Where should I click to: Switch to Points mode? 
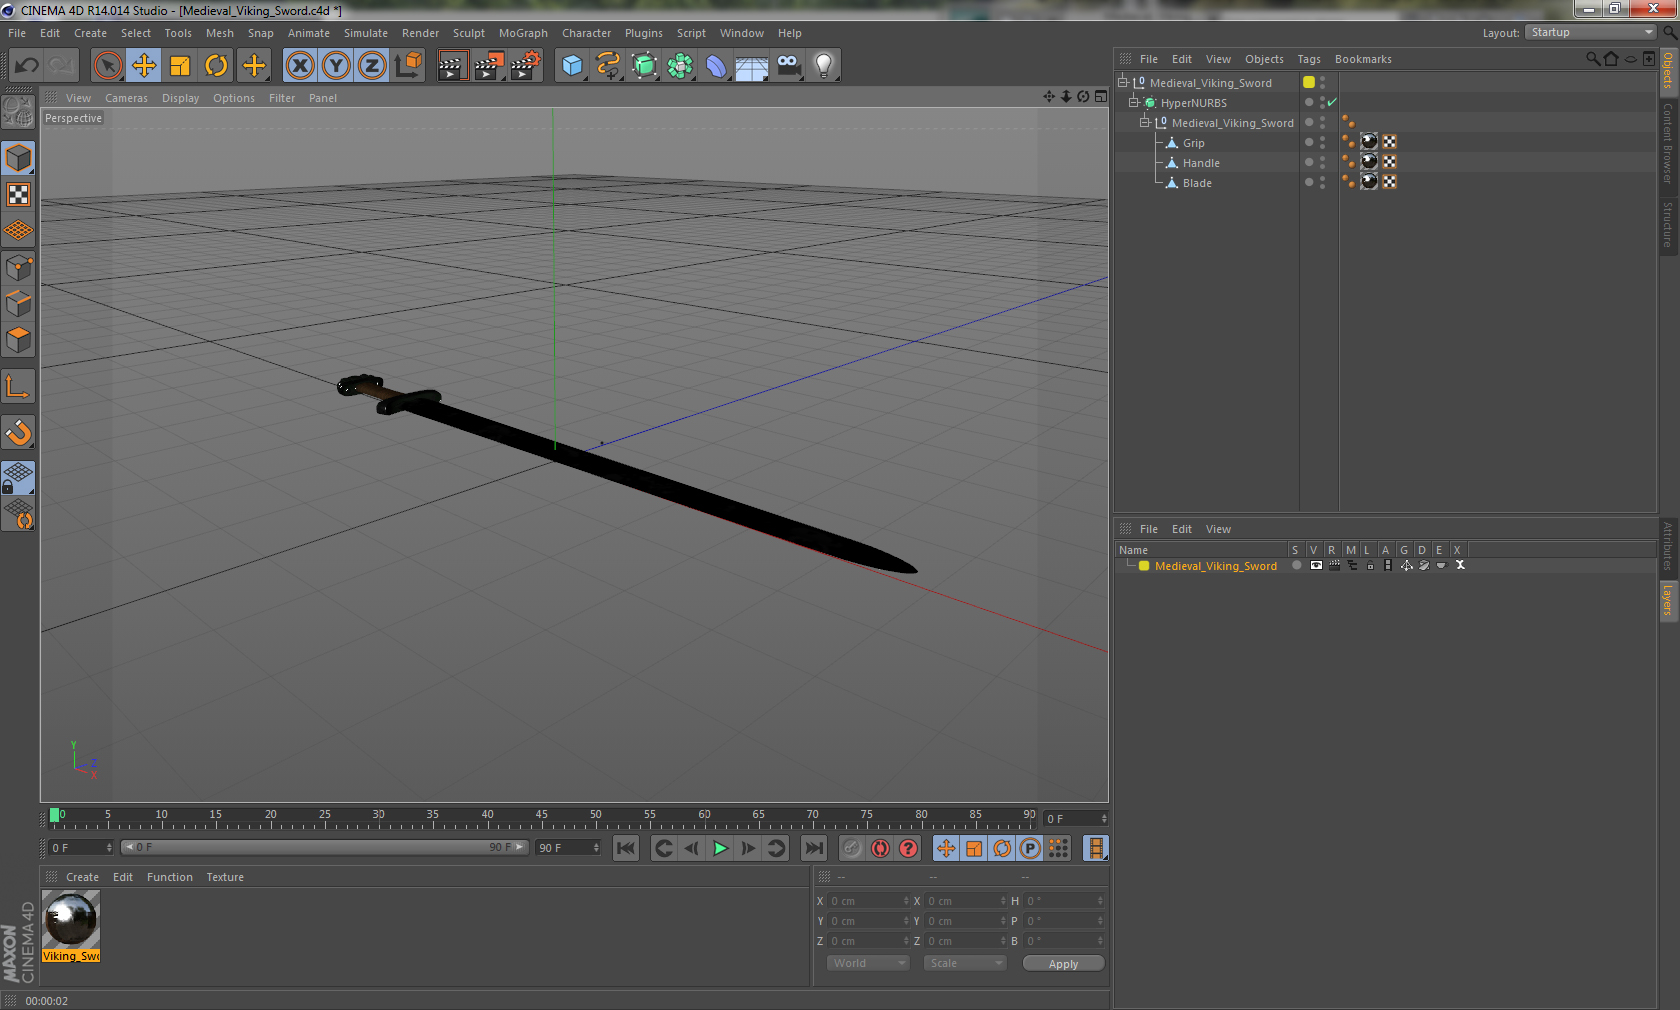(19, 267)
